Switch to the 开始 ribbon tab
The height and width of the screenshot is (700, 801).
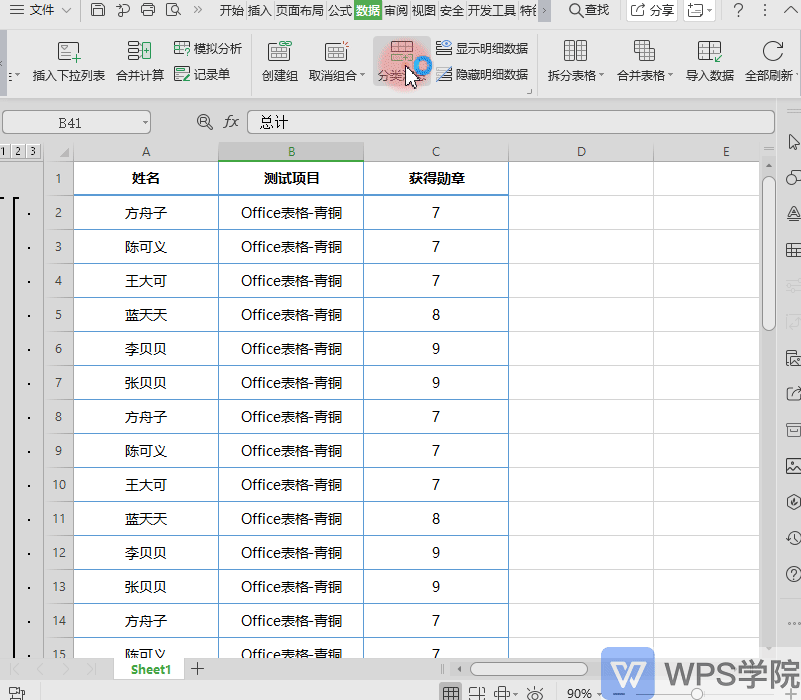(x=232, y=10)
